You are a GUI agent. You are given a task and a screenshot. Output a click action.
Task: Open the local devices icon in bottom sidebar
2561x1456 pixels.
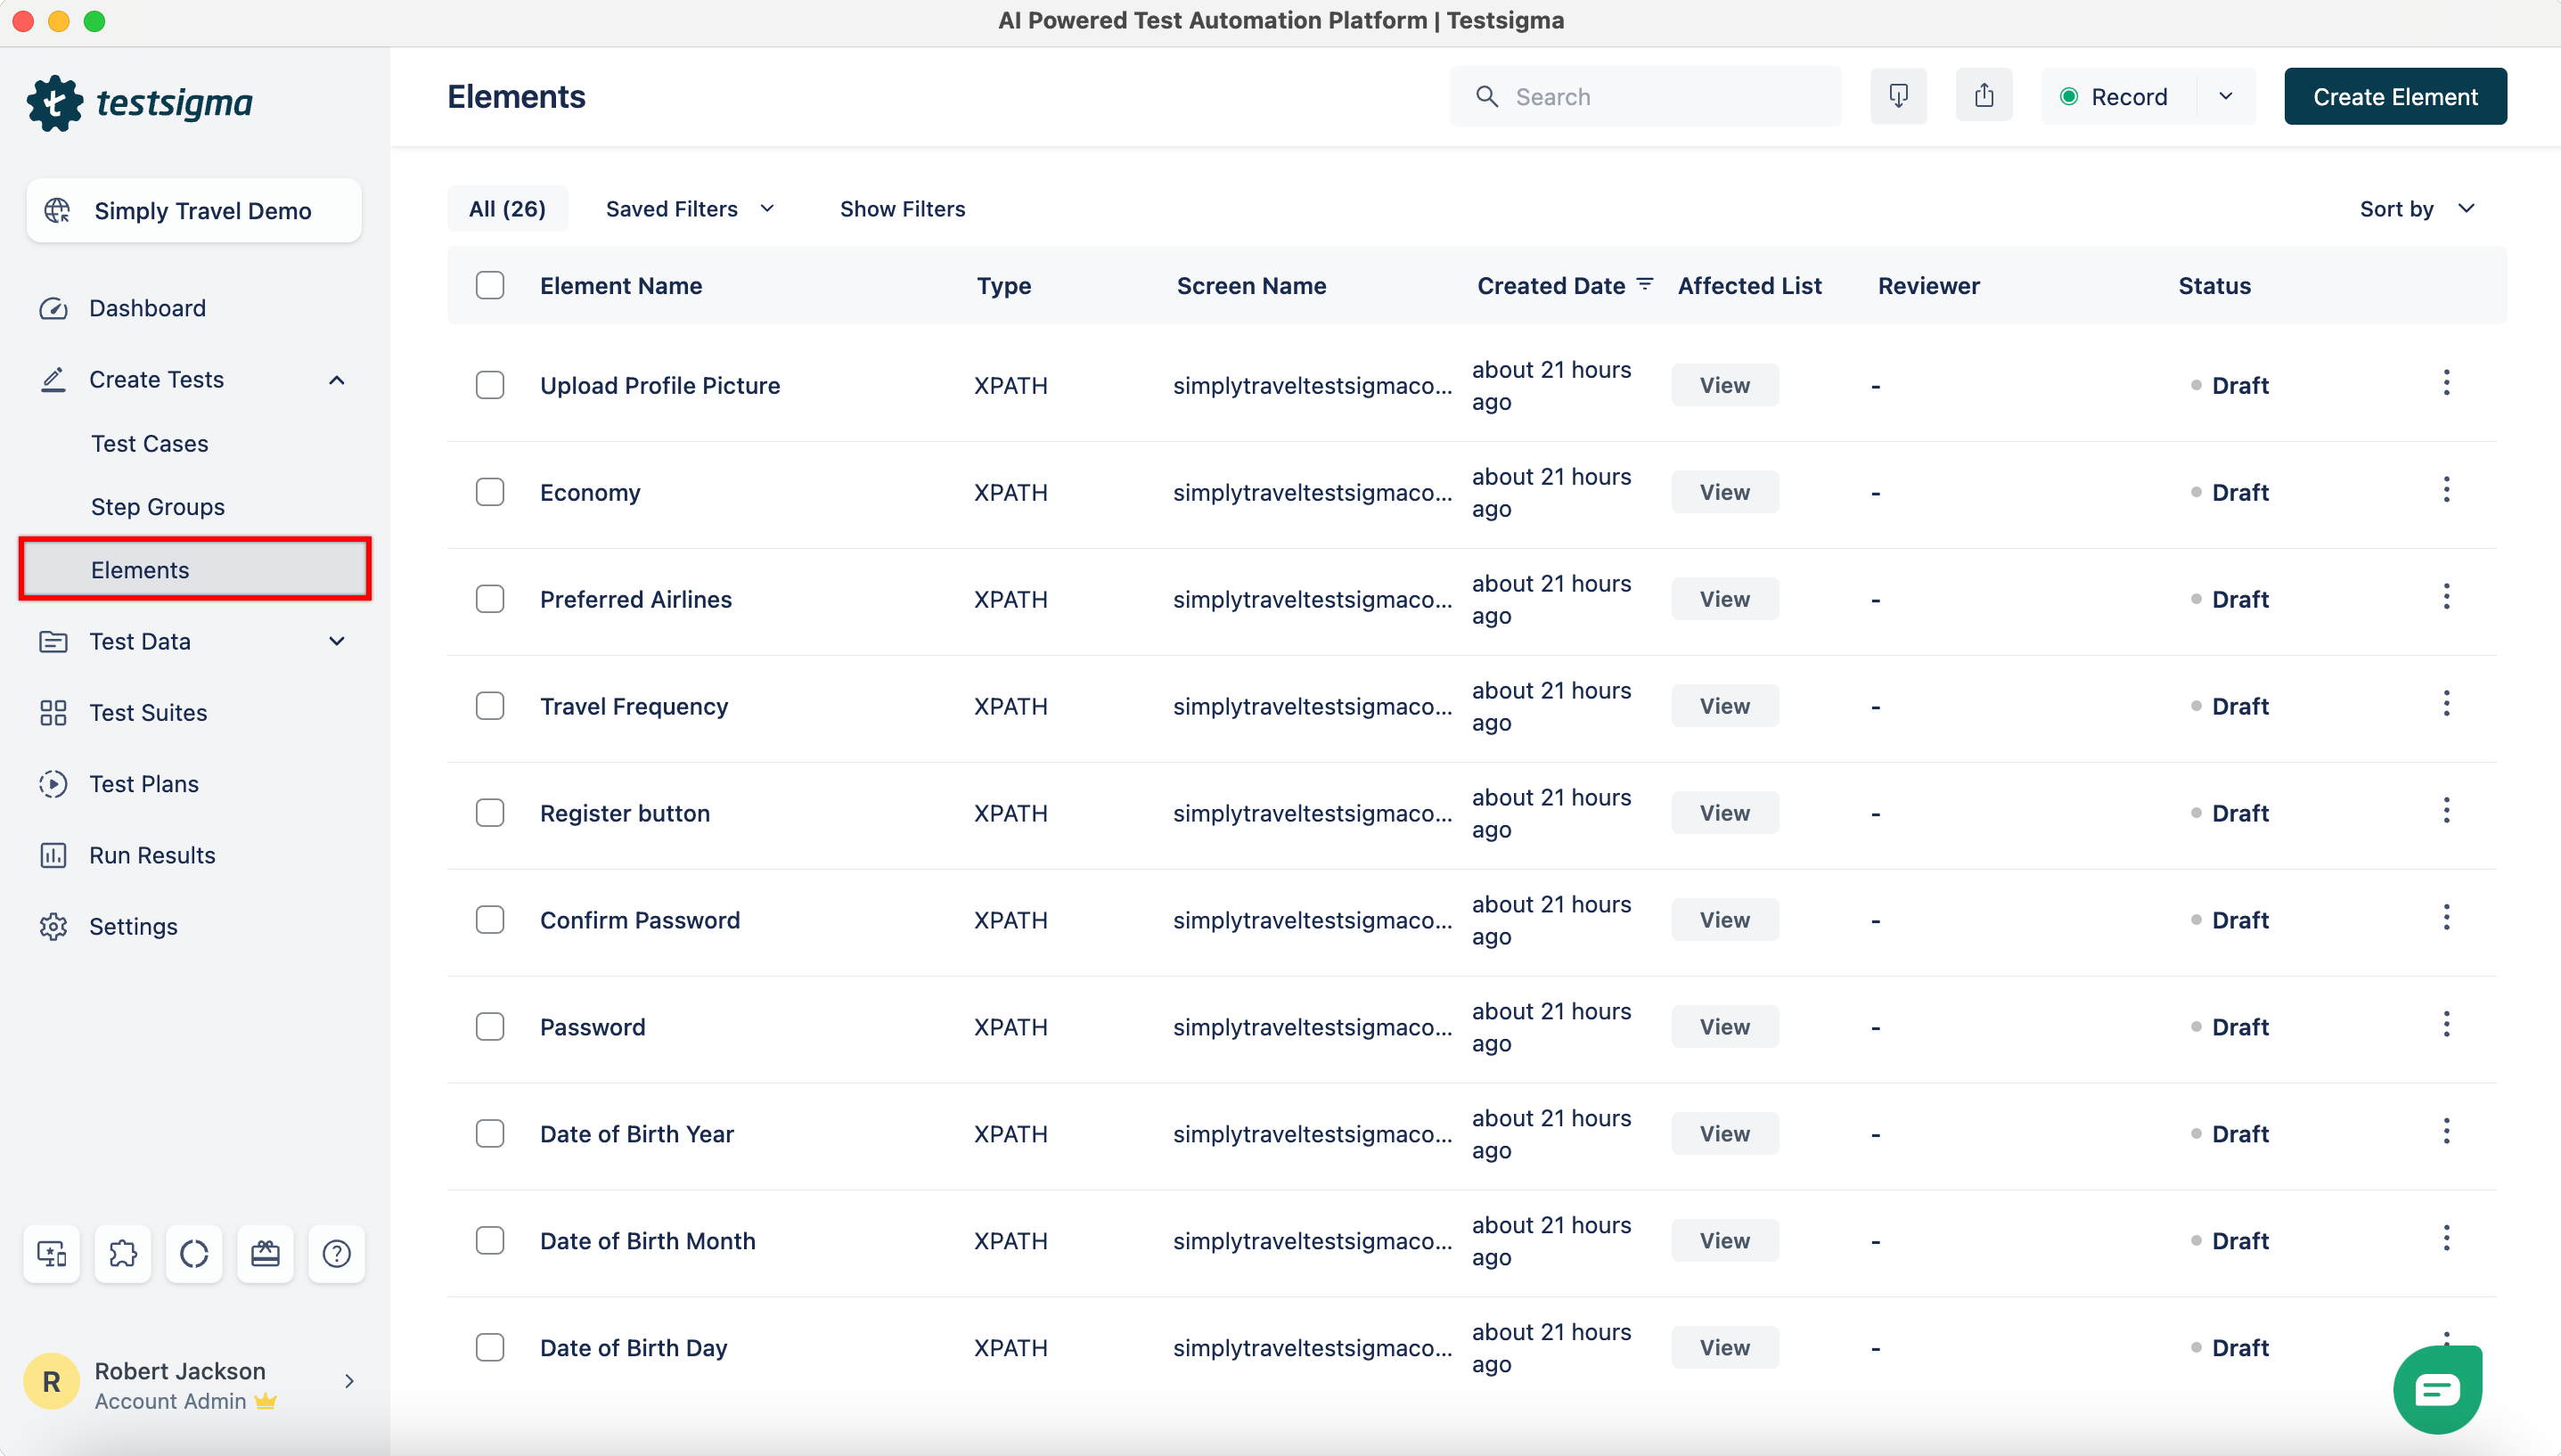click(x=52, y=1253)
